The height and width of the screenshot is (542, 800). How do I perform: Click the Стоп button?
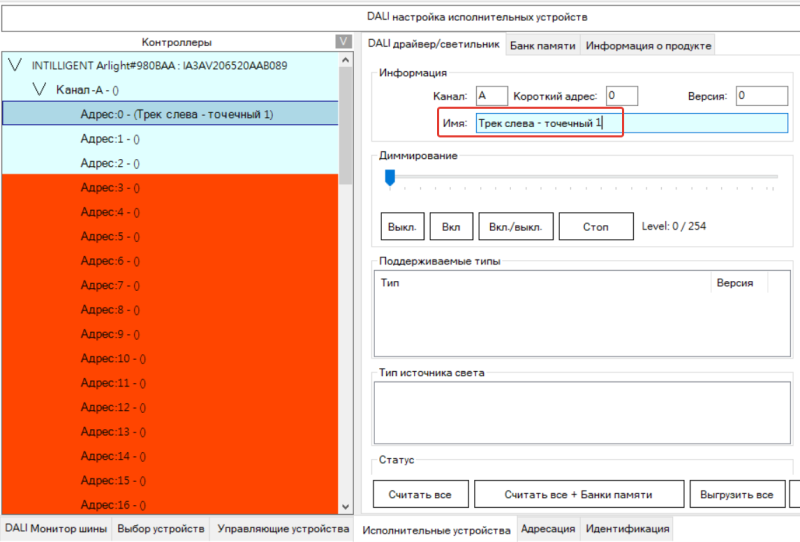pyautogui.click(x=596, y=227)
